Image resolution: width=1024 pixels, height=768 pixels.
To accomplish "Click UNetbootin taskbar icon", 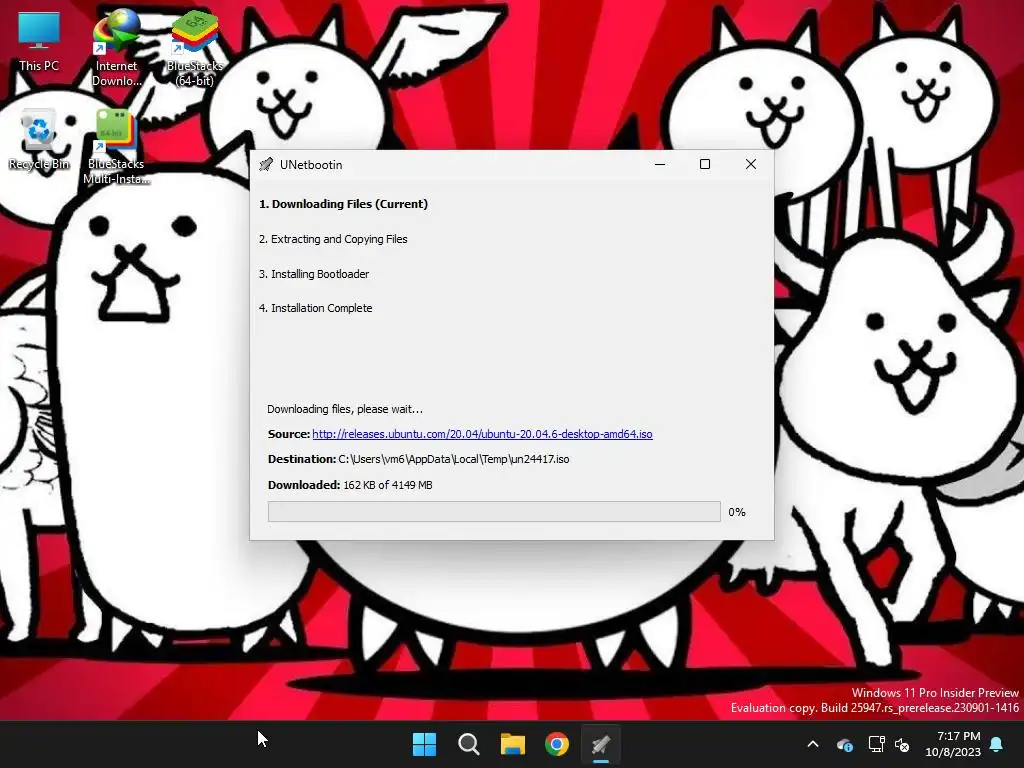I will (x=601, y=744).
